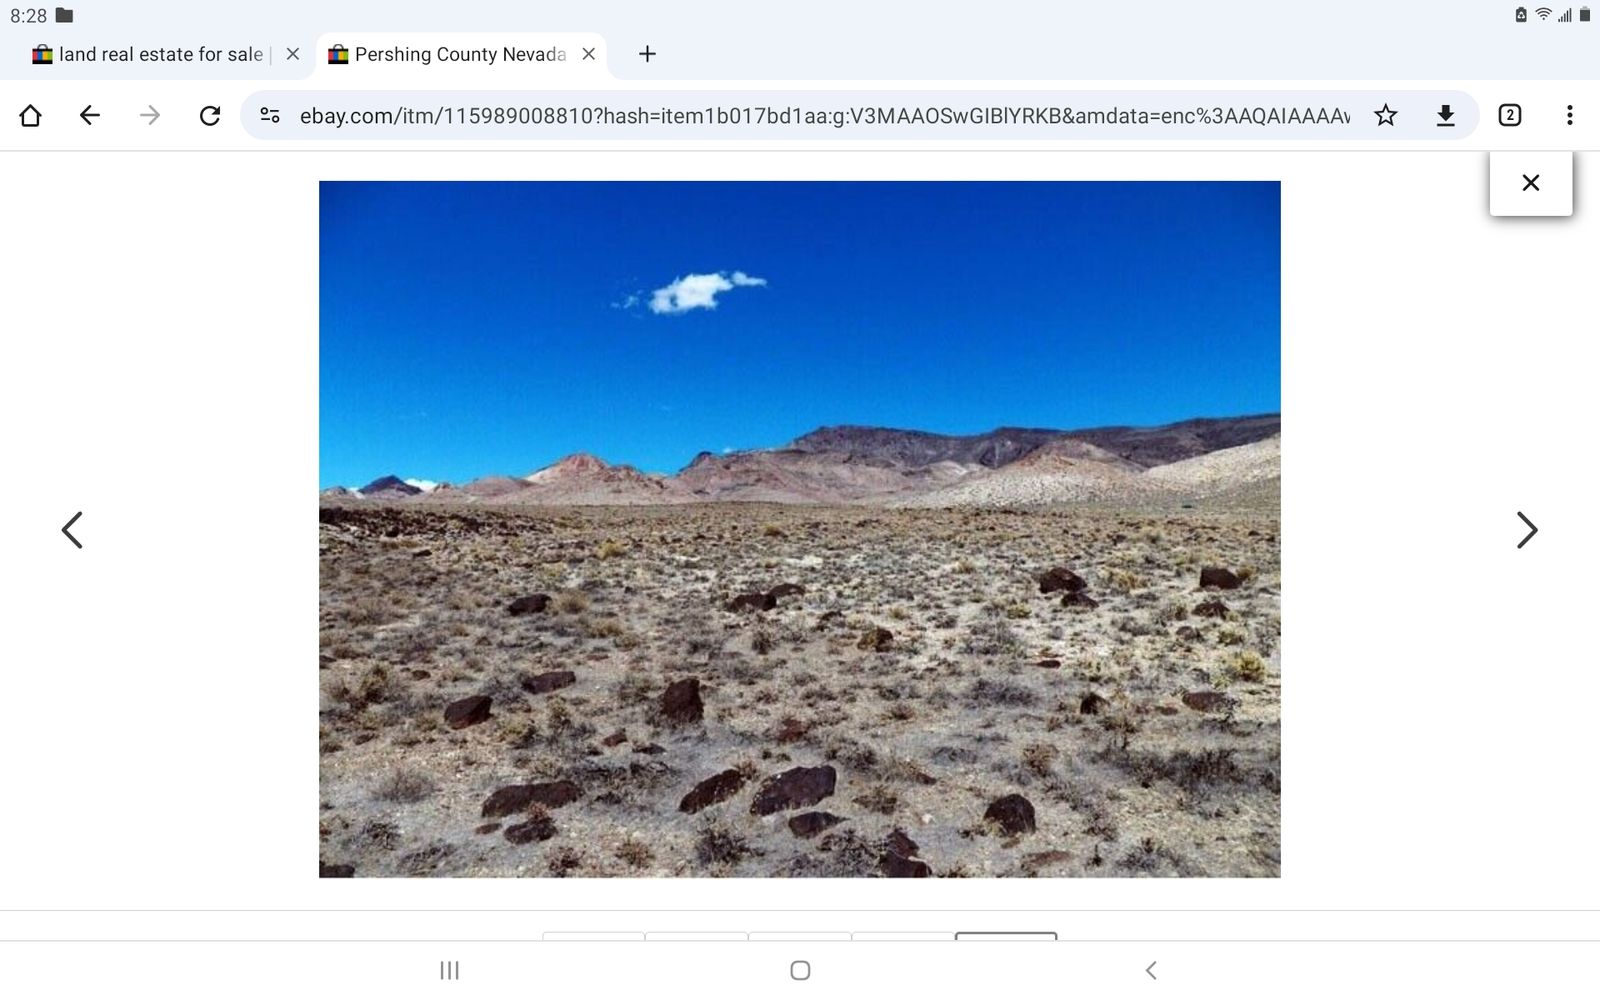The image size is (1600, 1000).
Task: Tap the desert landscape photo
Action: click(800, 529)
